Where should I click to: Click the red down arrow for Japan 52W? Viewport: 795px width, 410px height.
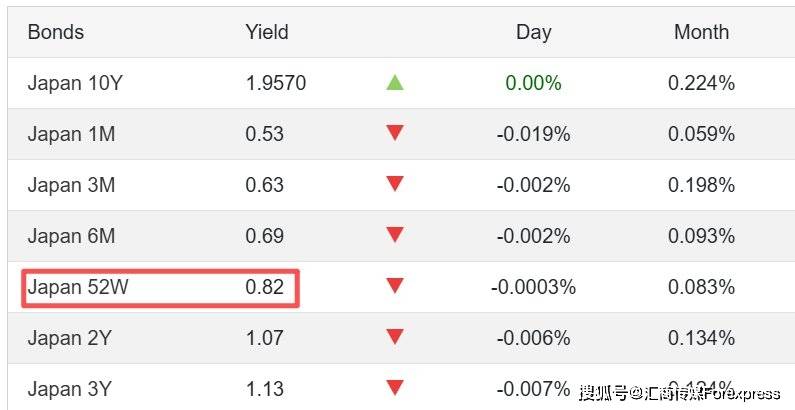(x=395, y=286)
